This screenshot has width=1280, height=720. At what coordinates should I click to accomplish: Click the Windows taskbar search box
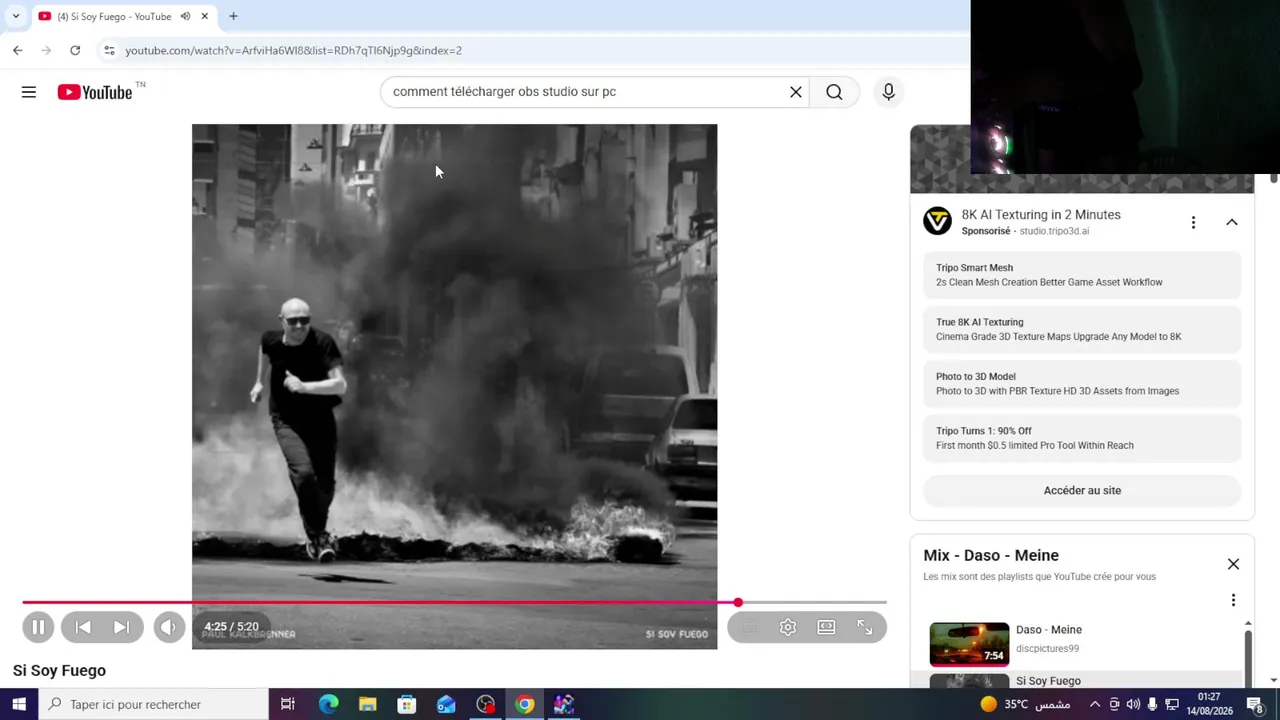153,704
